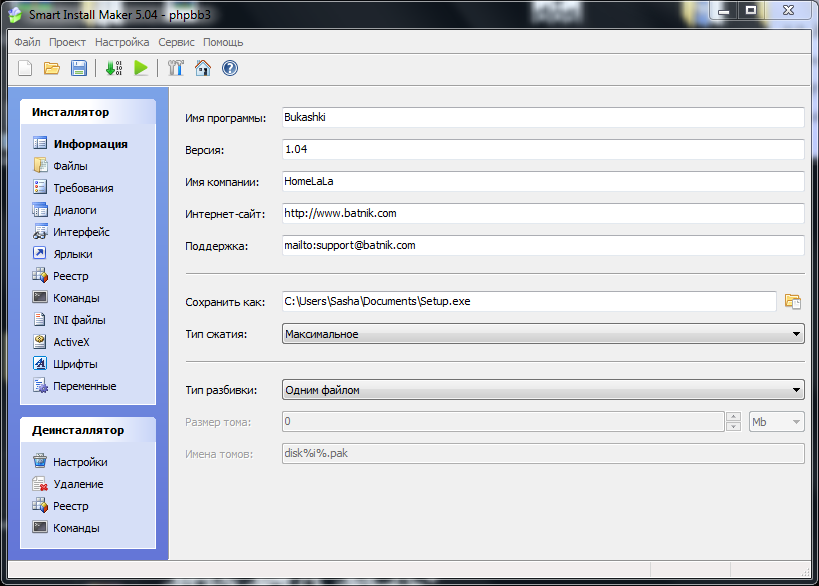
Task: Click the Run/Test green play icon
Action: pyautogui.click(x=141, y=68)
